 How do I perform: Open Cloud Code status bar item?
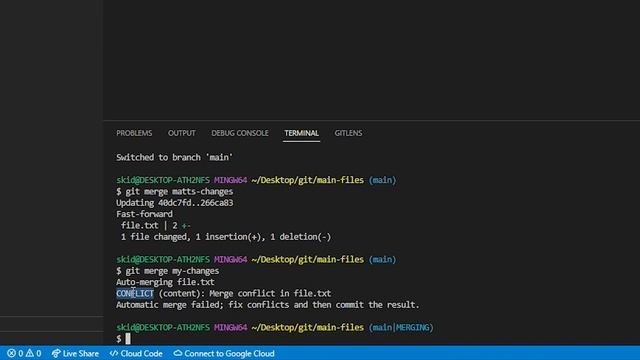click(x=136, y=353)
